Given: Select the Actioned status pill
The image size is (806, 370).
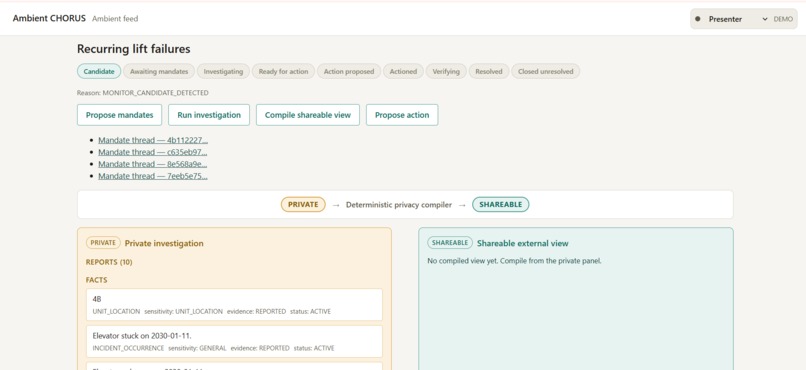Looking at the screenshot, I should click(403, 71).
